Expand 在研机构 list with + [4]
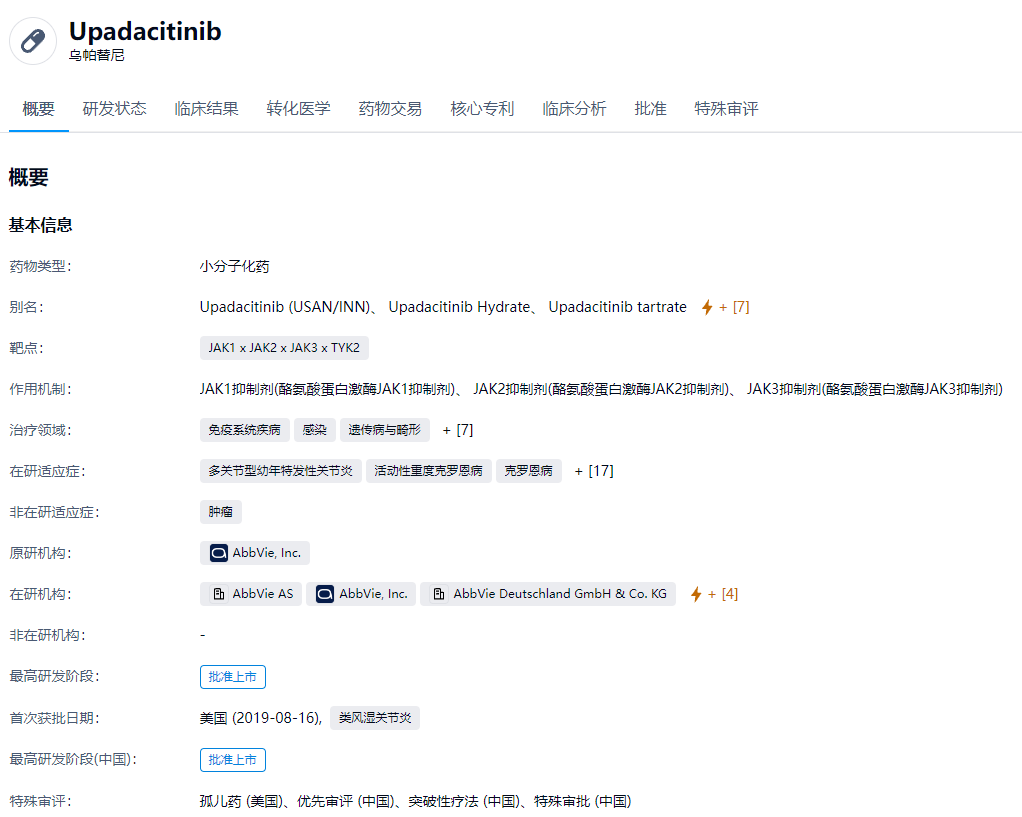 723,594
